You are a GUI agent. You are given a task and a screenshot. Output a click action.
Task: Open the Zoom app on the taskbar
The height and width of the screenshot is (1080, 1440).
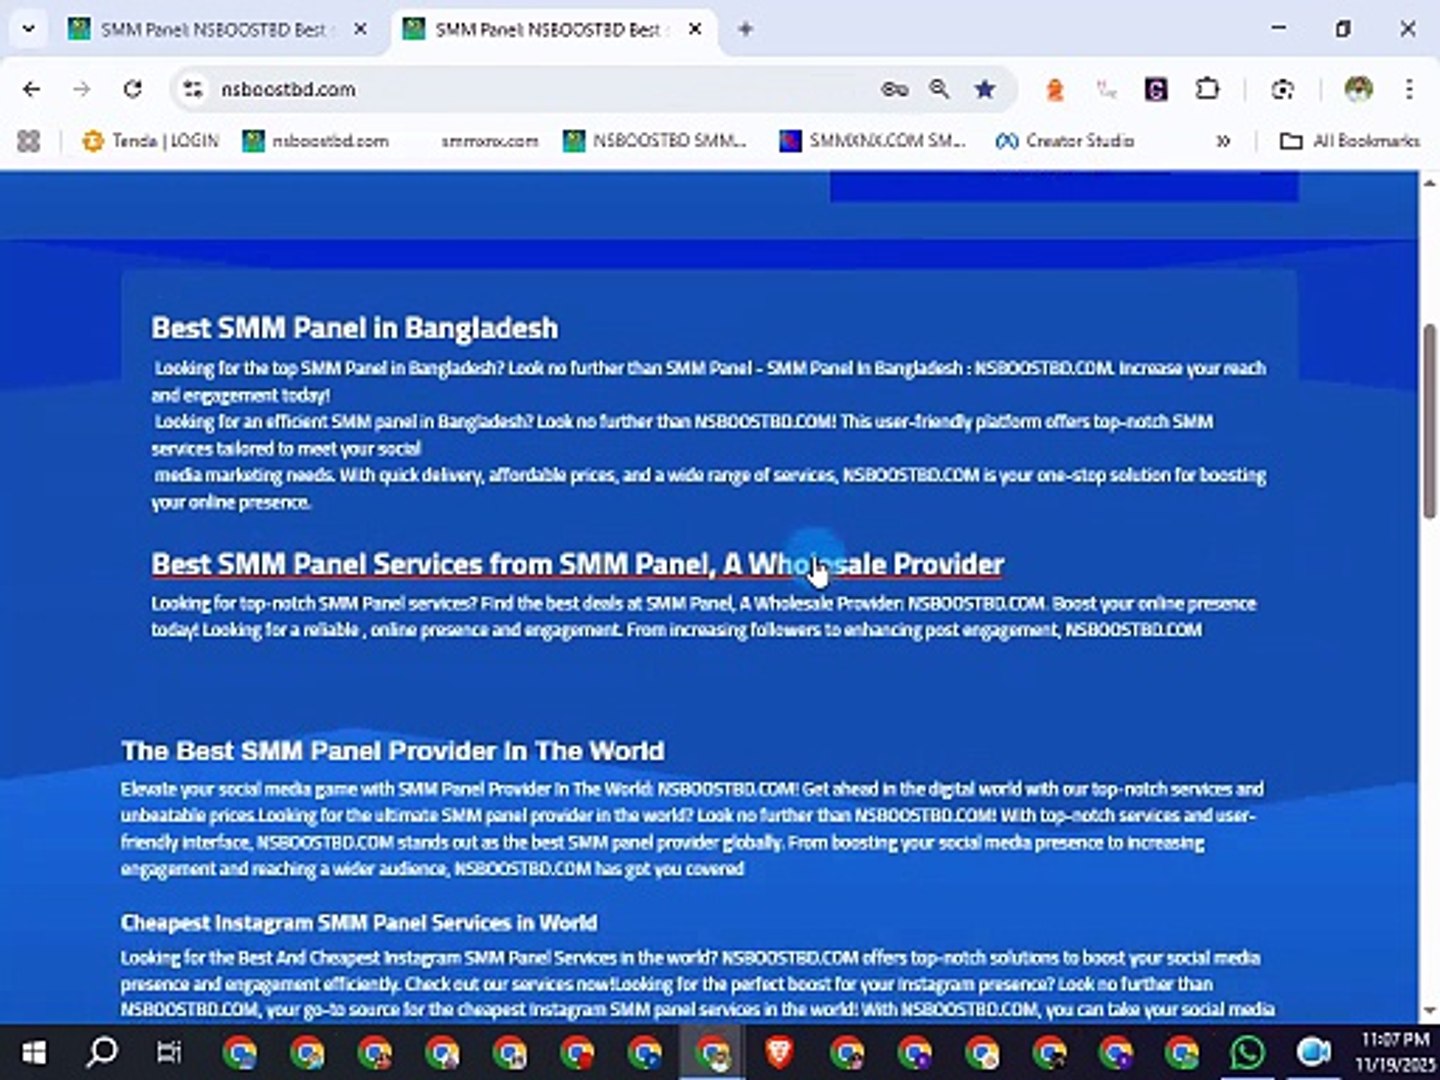coord(1313,1053)
